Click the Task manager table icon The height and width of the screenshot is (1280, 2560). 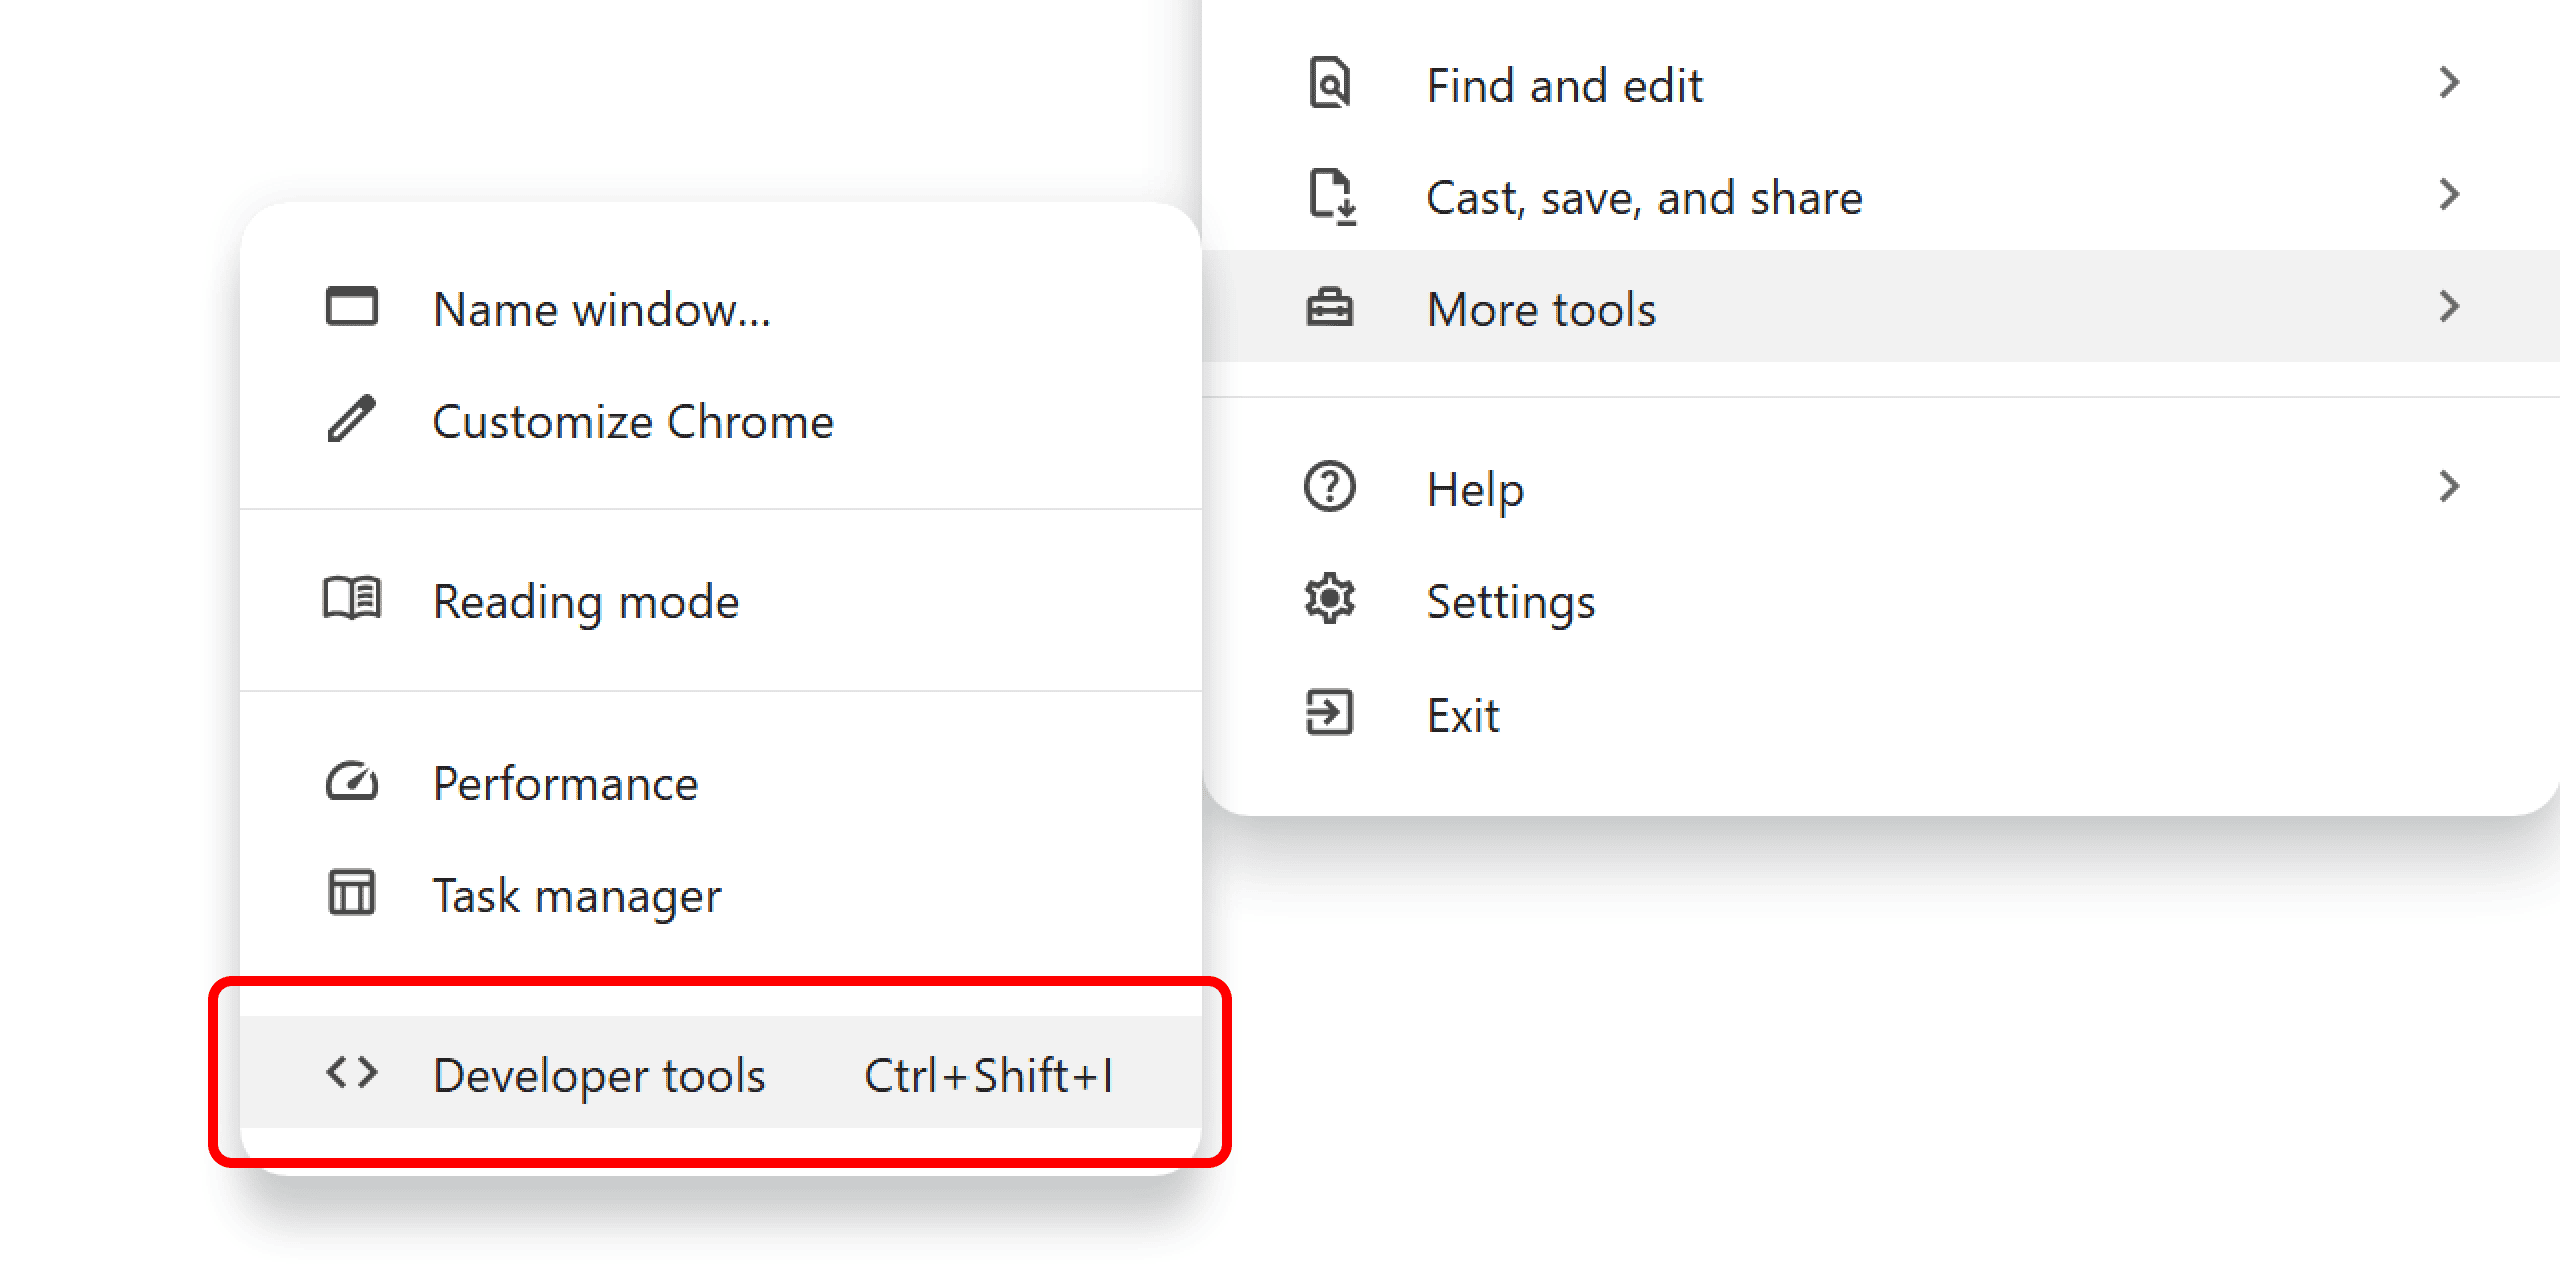[352, 894]
